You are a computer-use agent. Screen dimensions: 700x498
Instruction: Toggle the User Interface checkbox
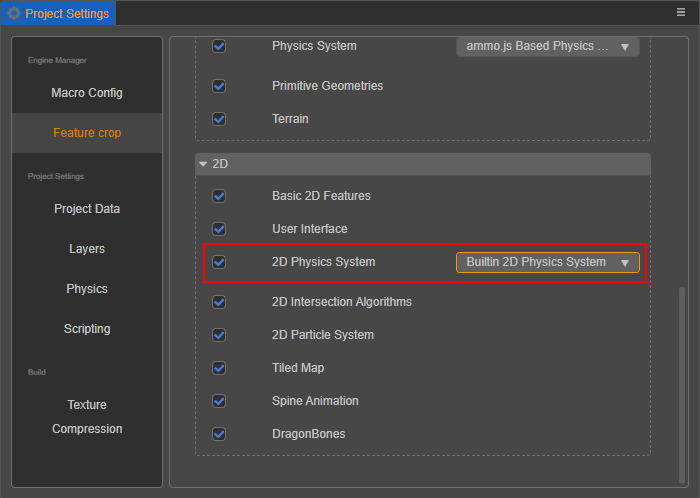point(219,229)
